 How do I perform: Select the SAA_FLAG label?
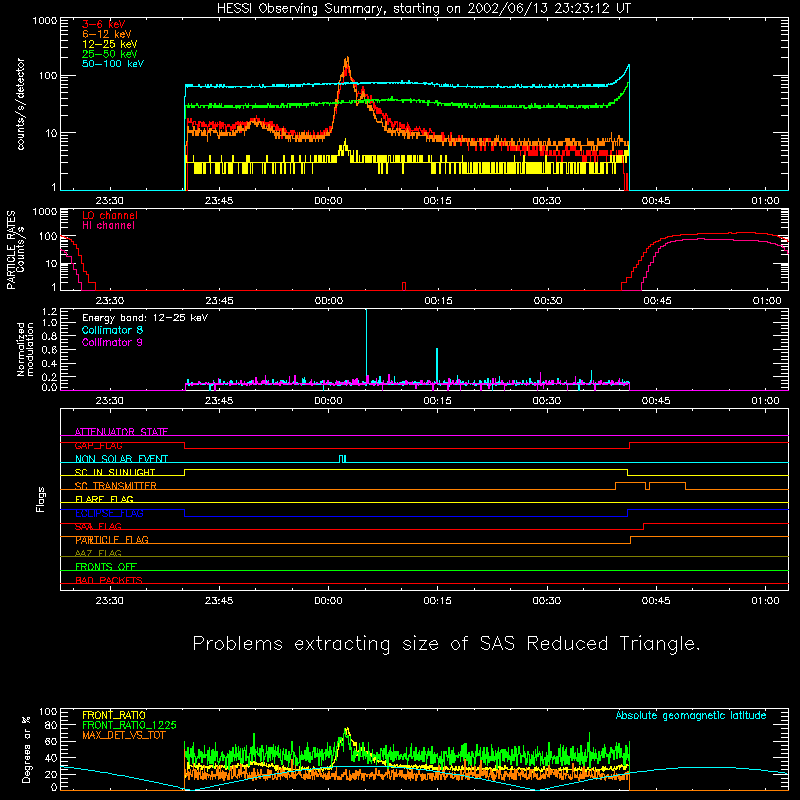click(x=98, y=527)
